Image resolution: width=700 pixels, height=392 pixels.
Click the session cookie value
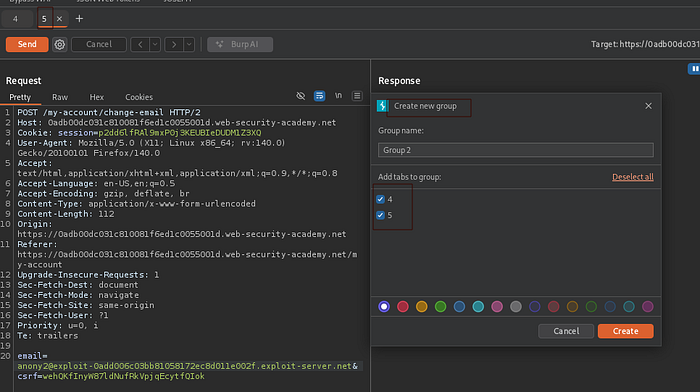179,133
